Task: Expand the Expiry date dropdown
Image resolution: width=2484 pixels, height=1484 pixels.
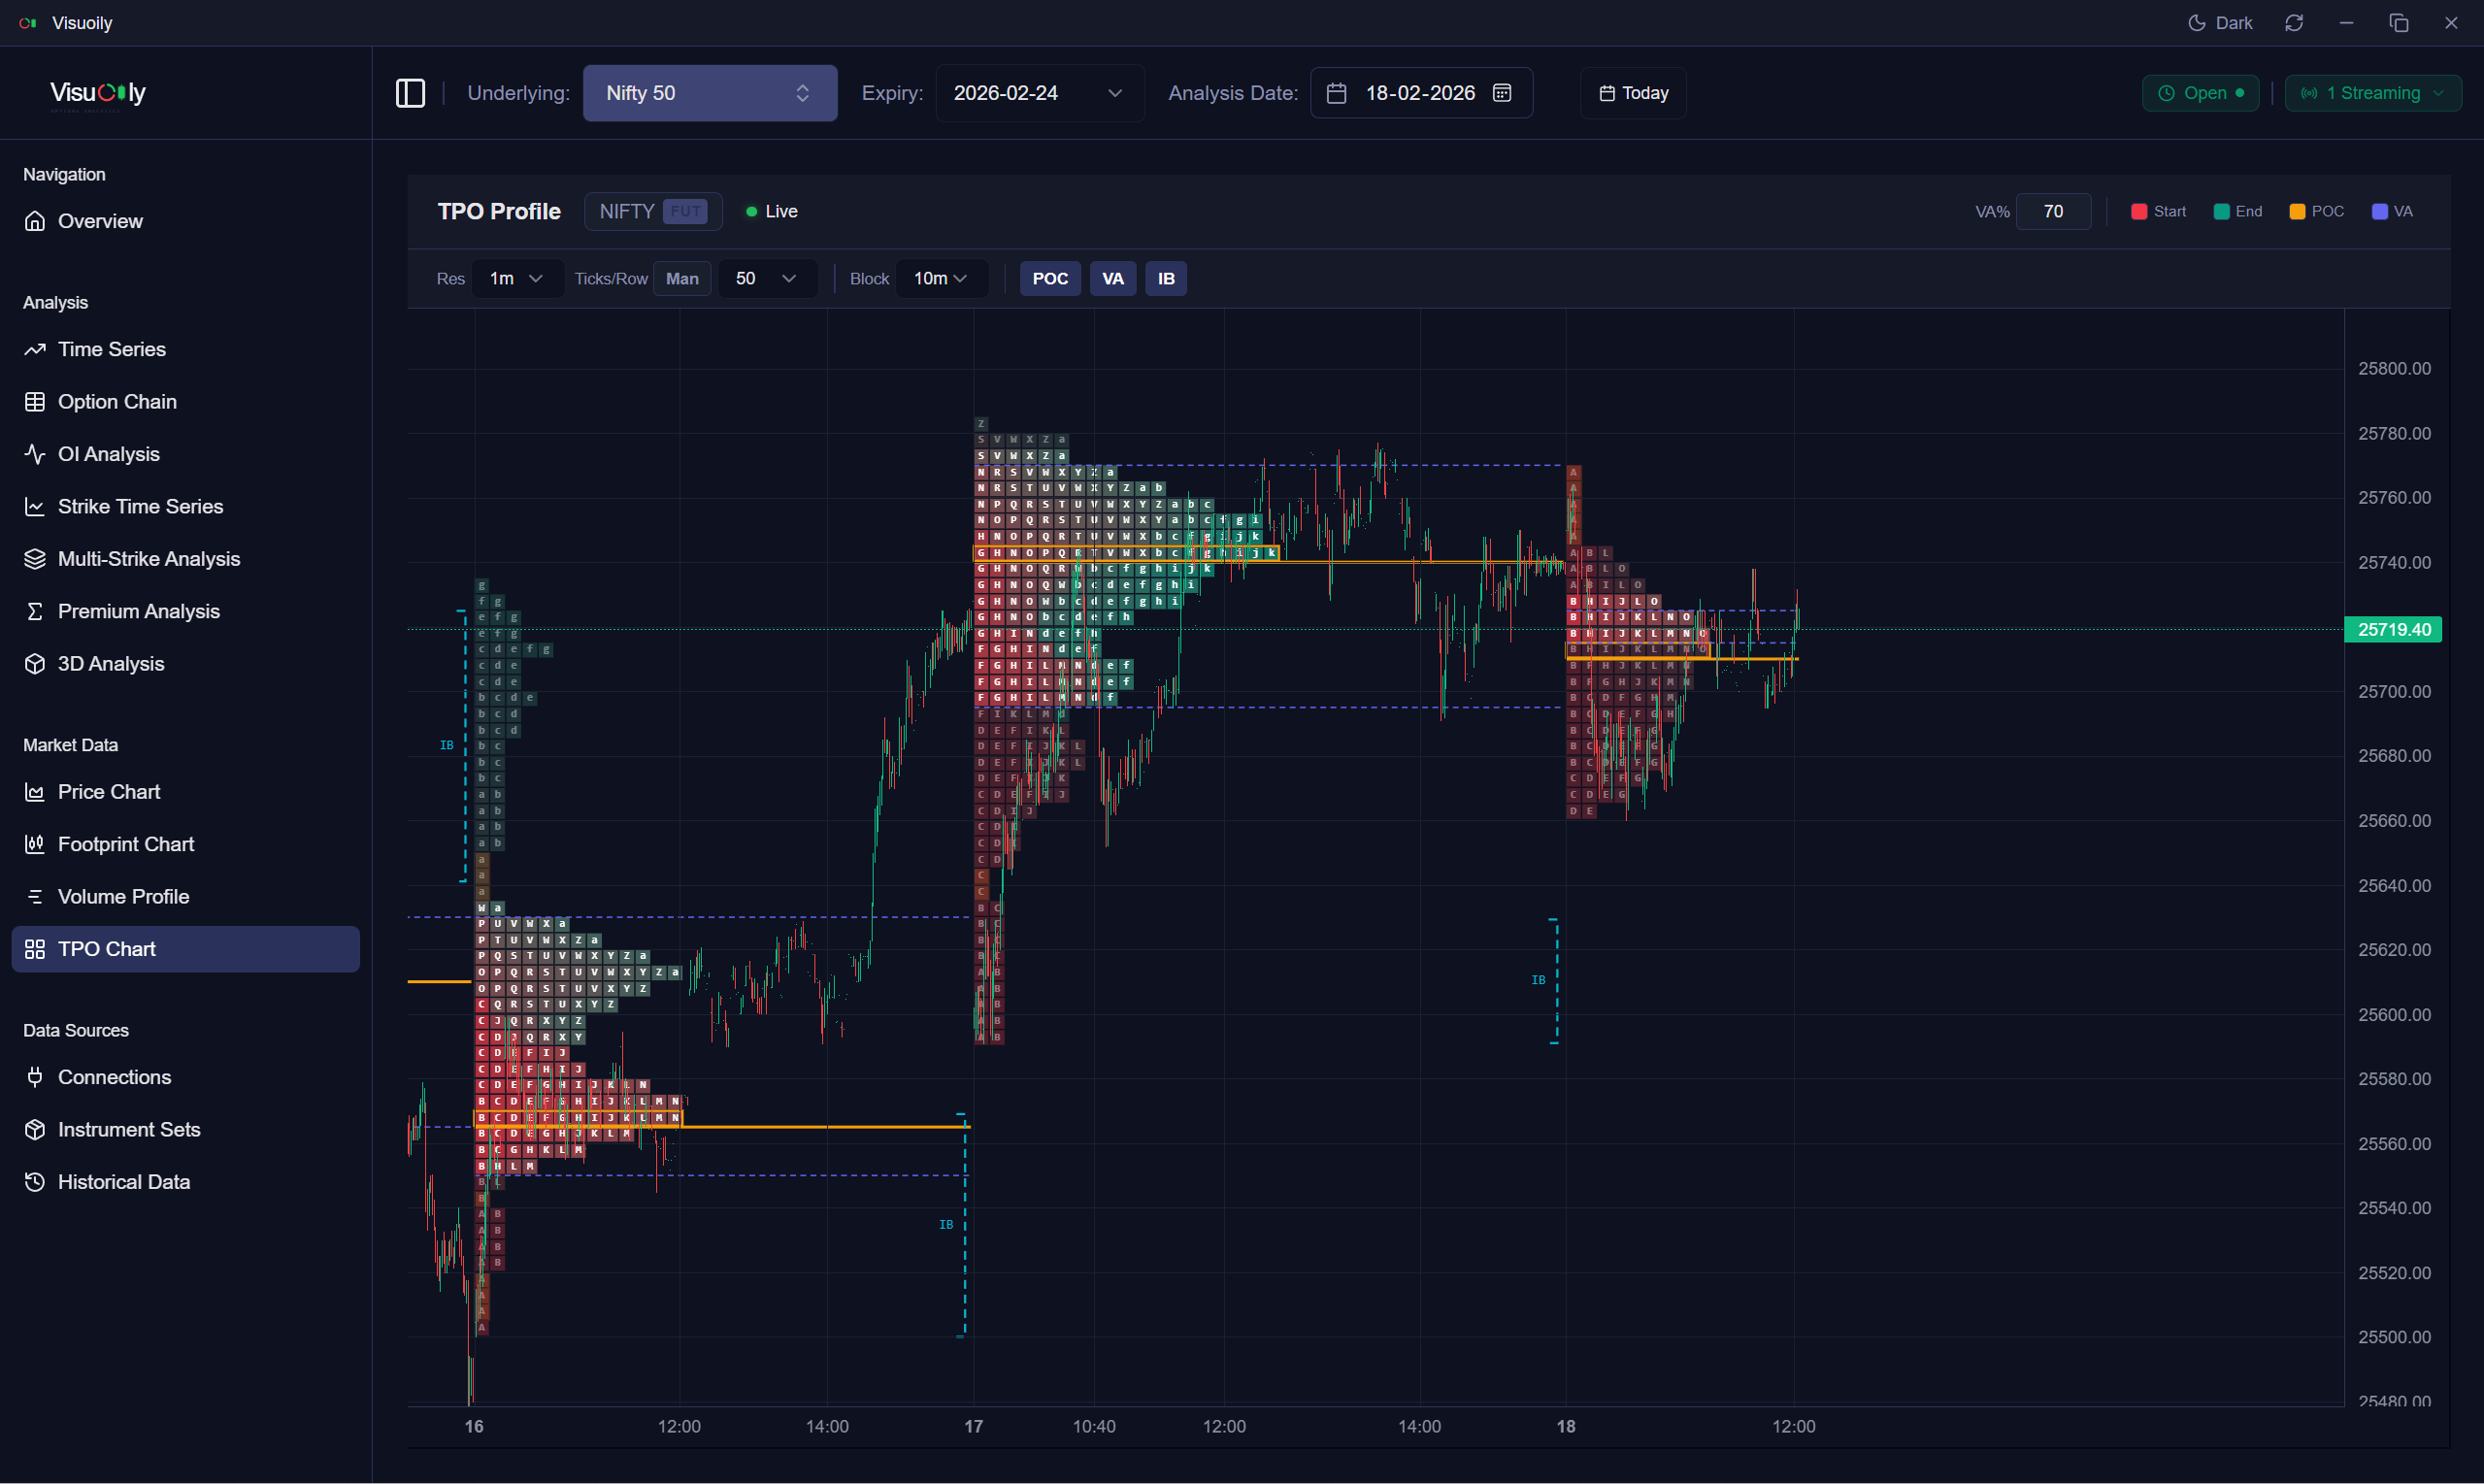Action: pos(1038,92)
